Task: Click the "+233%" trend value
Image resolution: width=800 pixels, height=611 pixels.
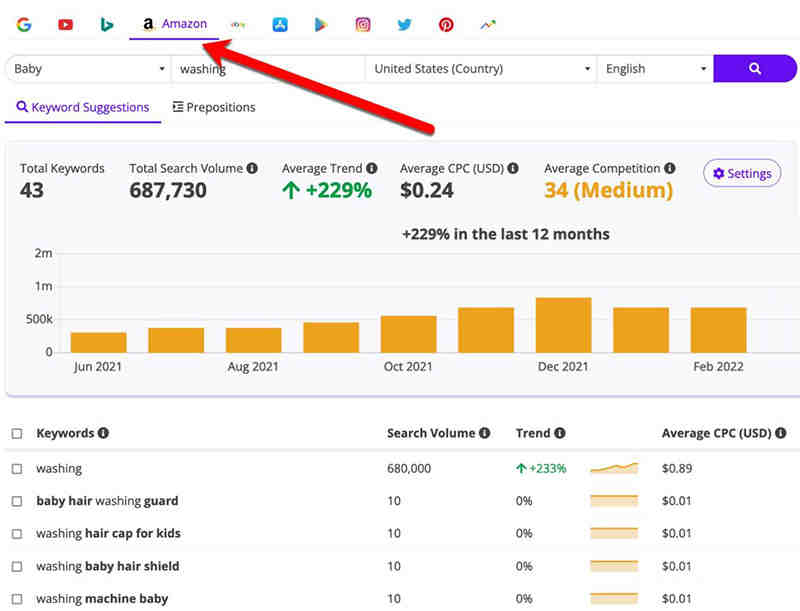Action: 541,468
